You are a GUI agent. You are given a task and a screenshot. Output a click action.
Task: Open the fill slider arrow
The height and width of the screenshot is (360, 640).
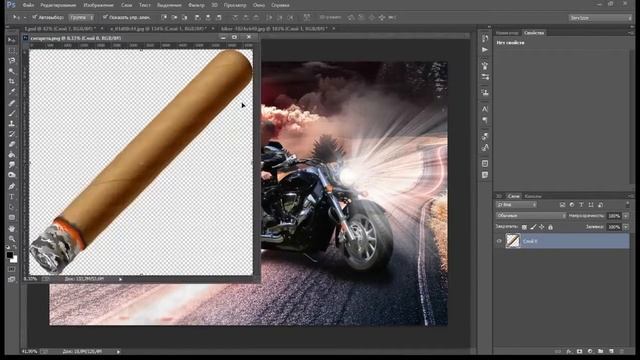[x=626, y=227]
